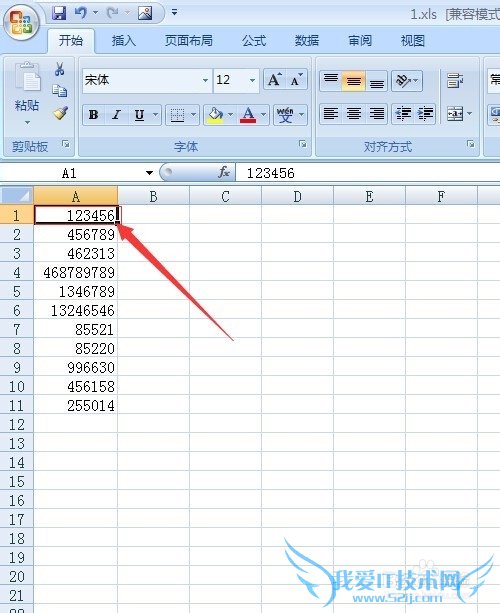Center text horizontally
This screenshot has height=613, width=500.
click(x=354, y=114)
